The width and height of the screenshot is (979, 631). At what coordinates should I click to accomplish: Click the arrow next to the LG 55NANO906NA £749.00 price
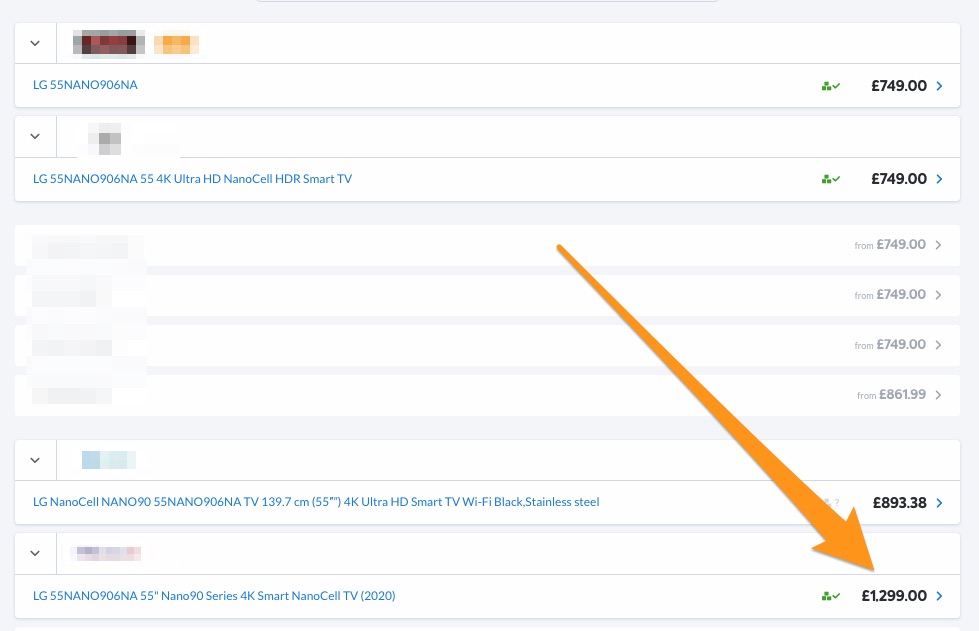[939, 86]
